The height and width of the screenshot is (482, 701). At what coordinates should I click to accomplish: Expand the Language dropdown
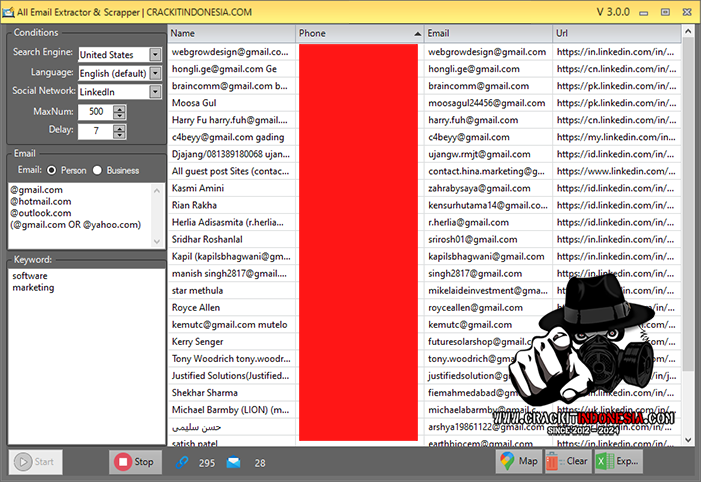(155, 73)
